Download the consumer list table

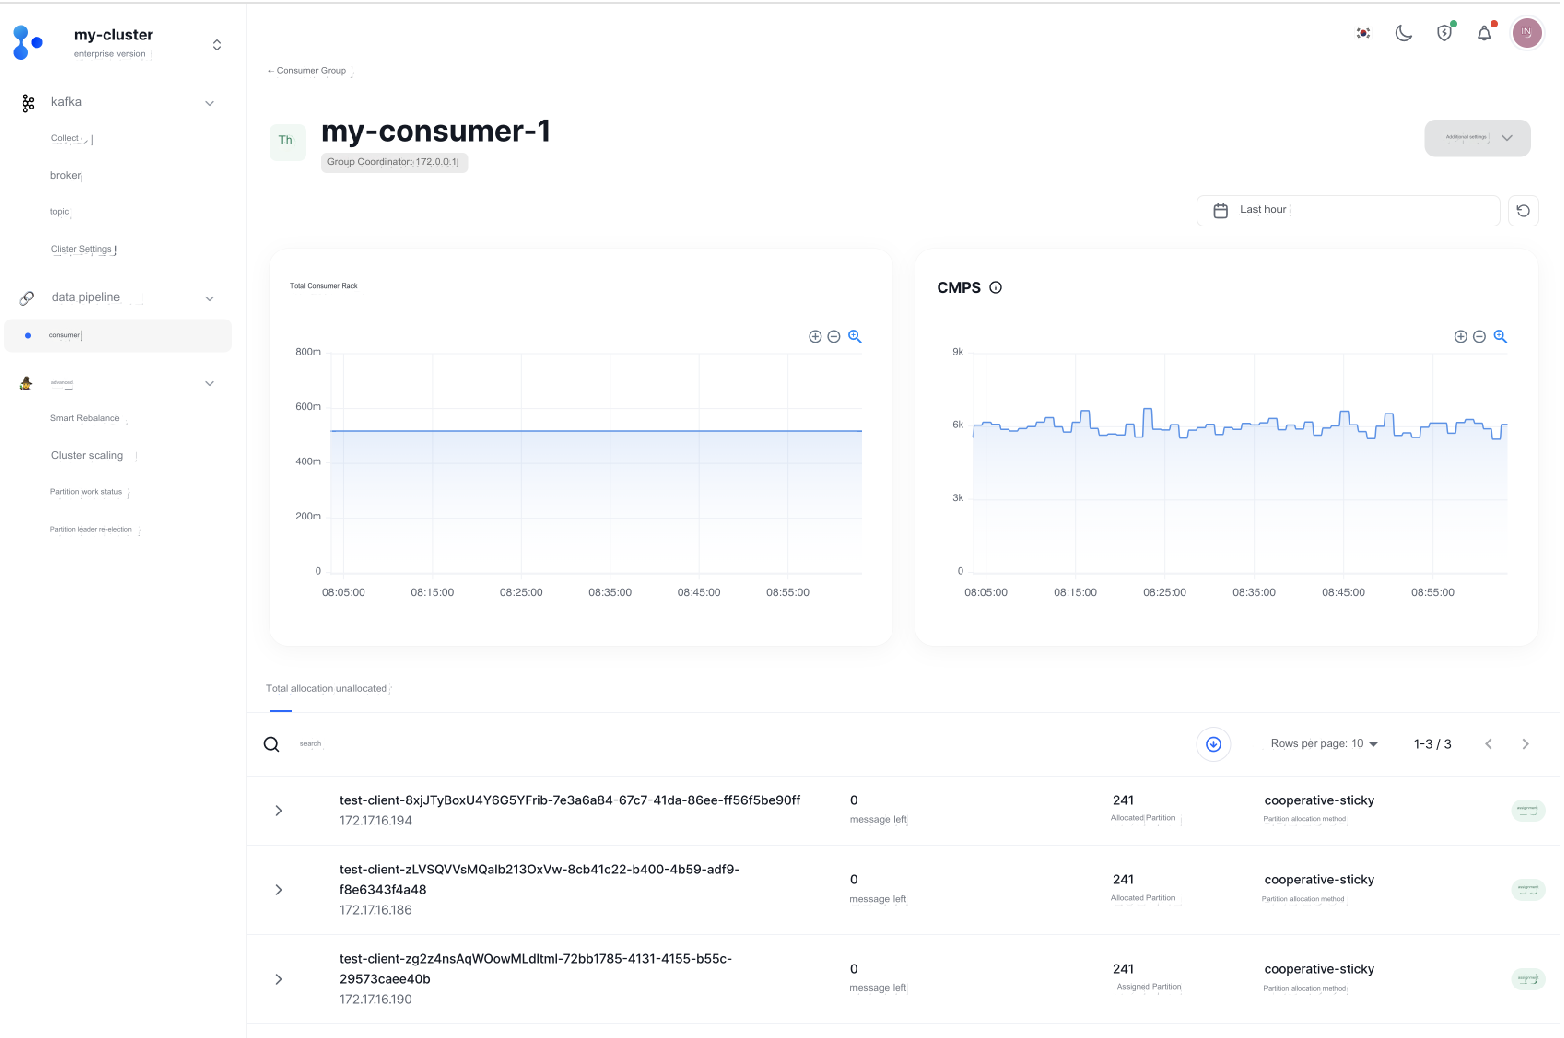1213,744
